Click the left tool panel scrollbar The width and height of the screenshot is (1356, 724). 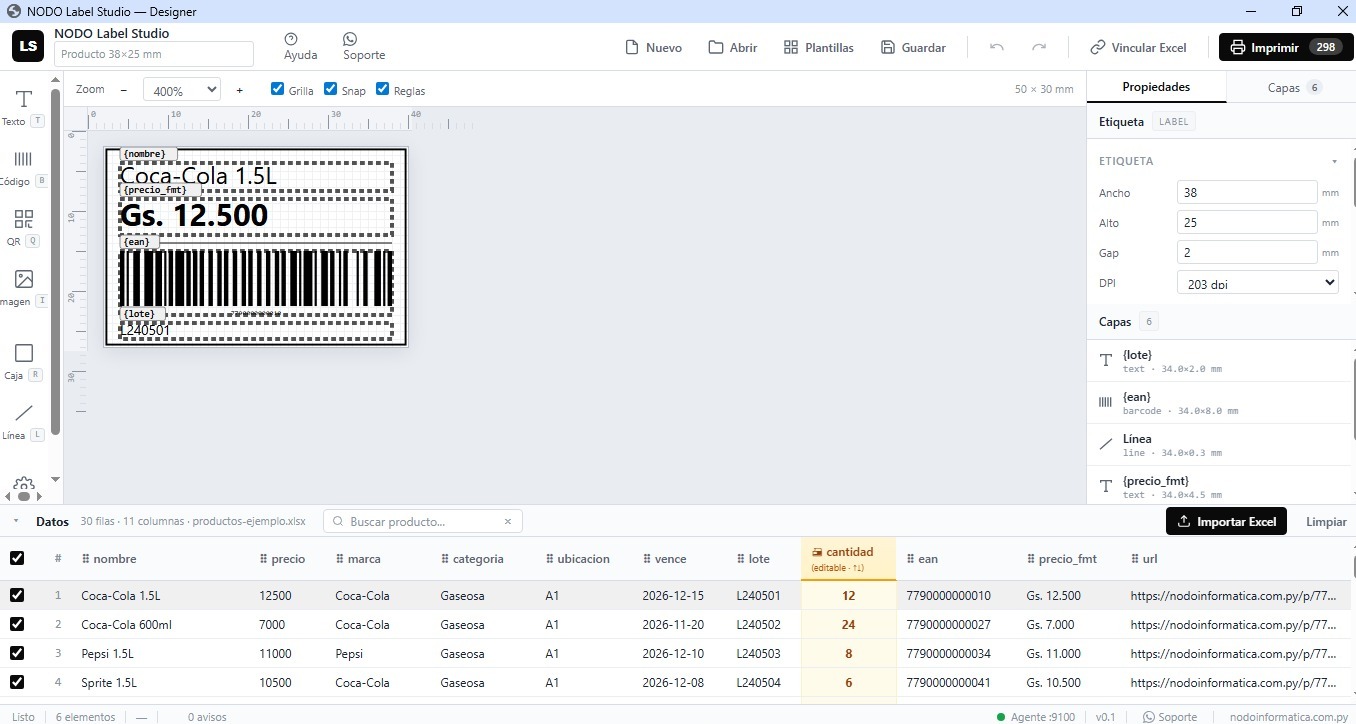coord(55,260)
